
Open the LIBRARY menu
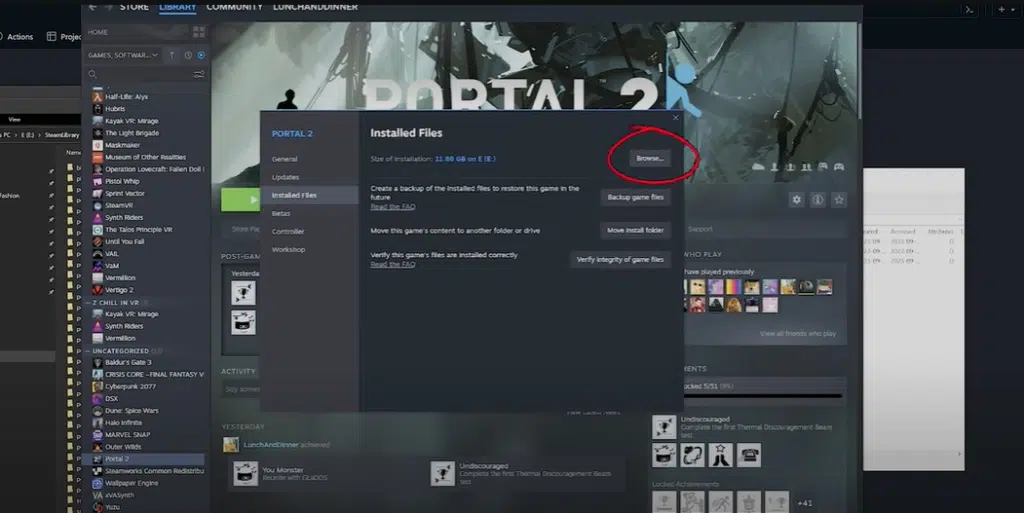point(178,7)
